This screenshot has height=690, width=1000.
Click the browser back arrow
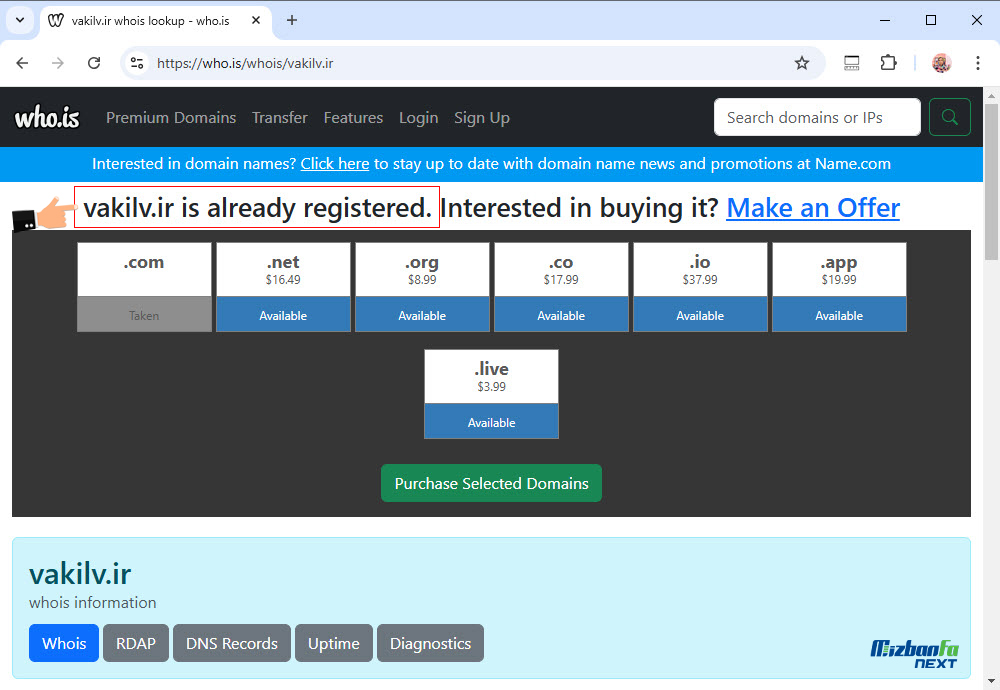[x=22, y=63]
